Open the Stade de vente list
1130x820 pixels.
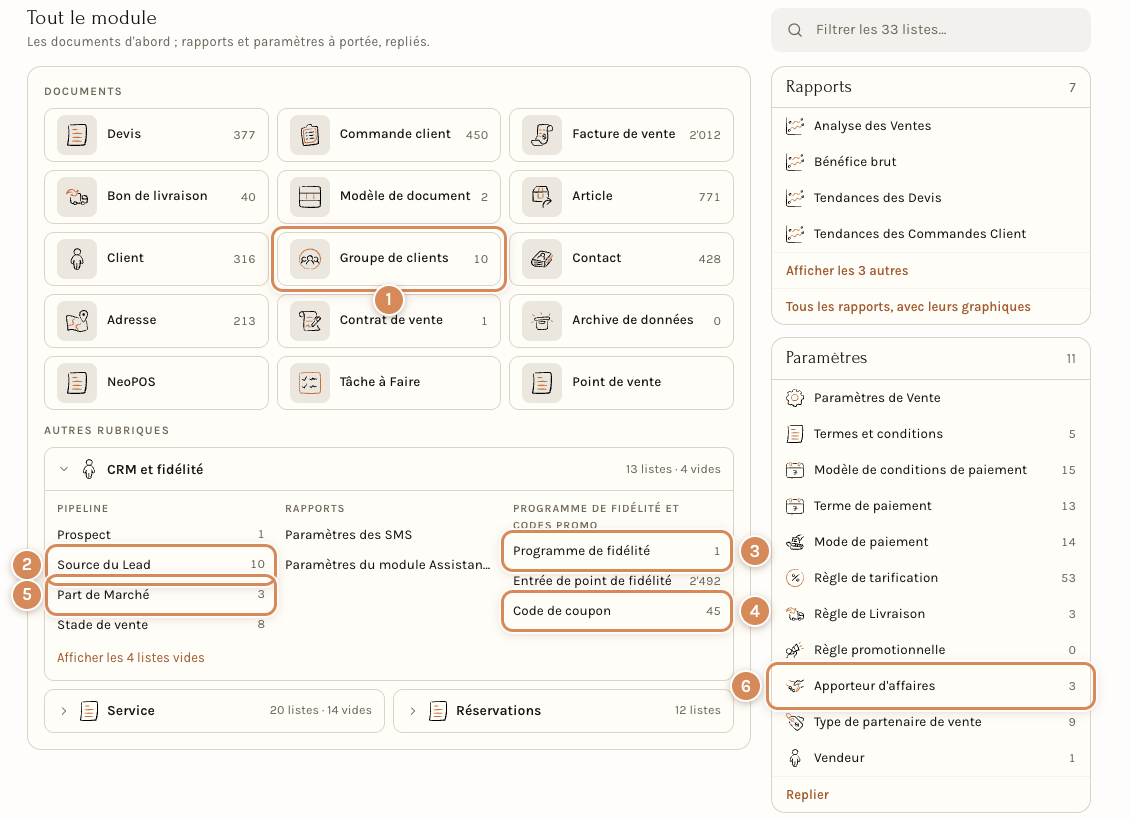161,625
